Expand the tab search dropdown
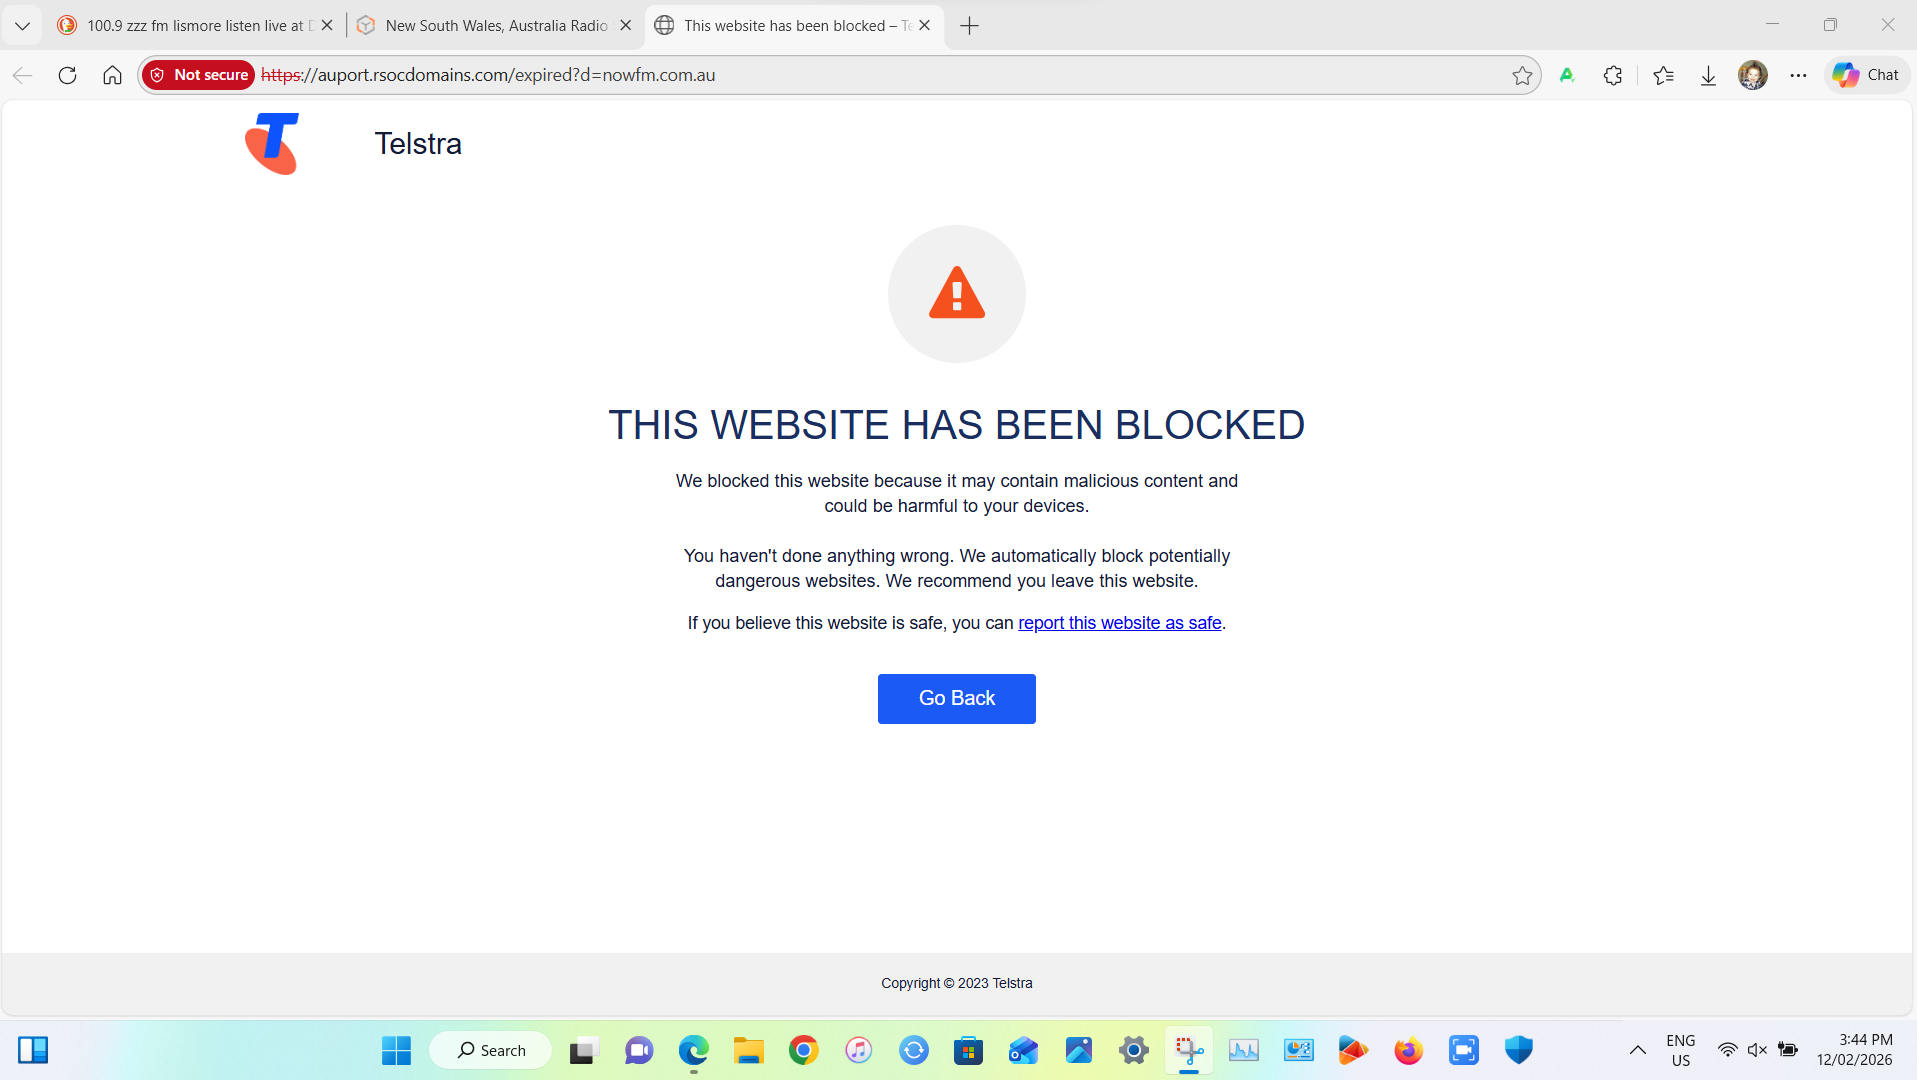The width and height of the screenshot is (1917, 1080). [22, 25]
